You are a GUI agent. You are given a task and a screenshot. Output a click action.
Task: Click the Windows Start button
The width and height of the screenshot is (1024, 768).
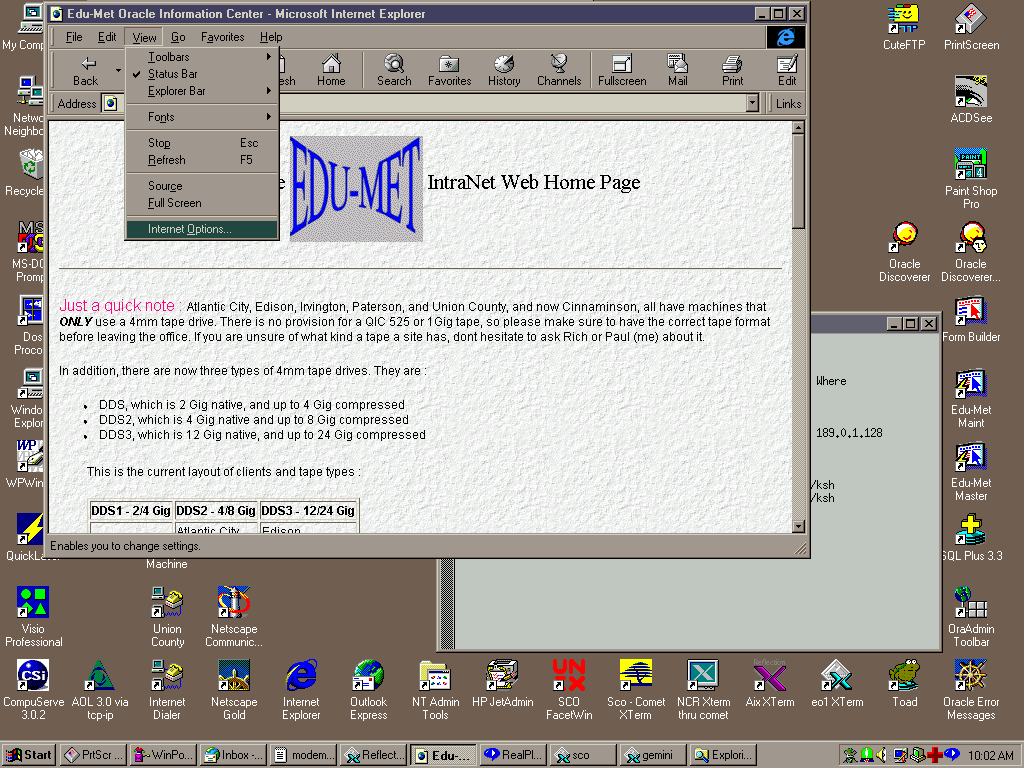tap(29, 755)
